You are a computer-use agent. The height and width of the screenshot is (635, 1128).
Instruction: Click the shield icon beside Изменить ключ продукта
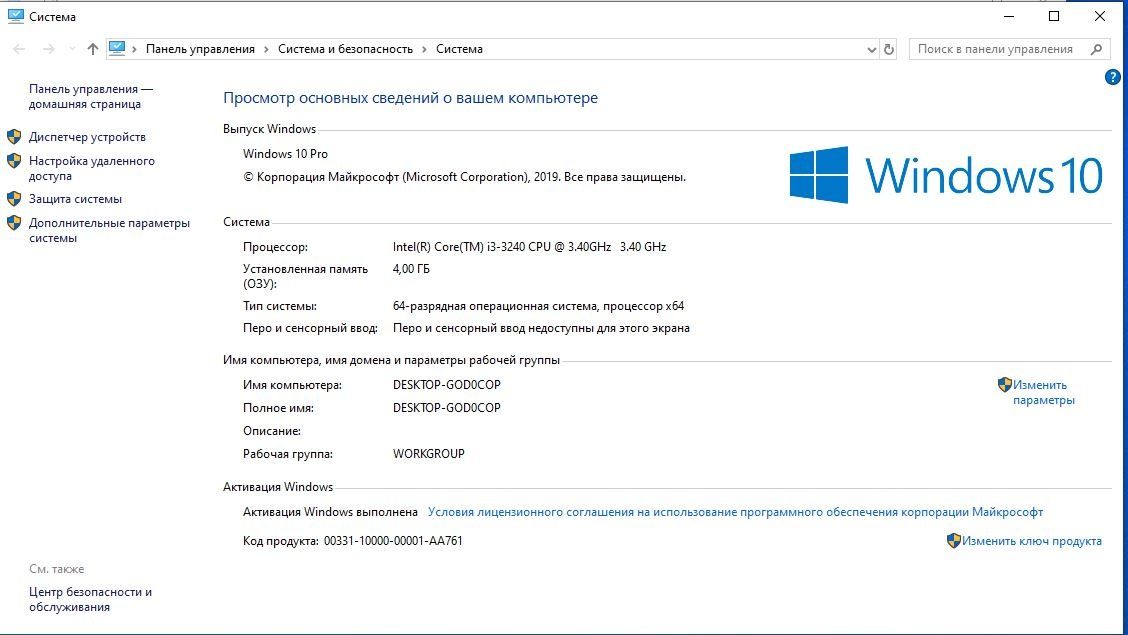coord(954,541)
